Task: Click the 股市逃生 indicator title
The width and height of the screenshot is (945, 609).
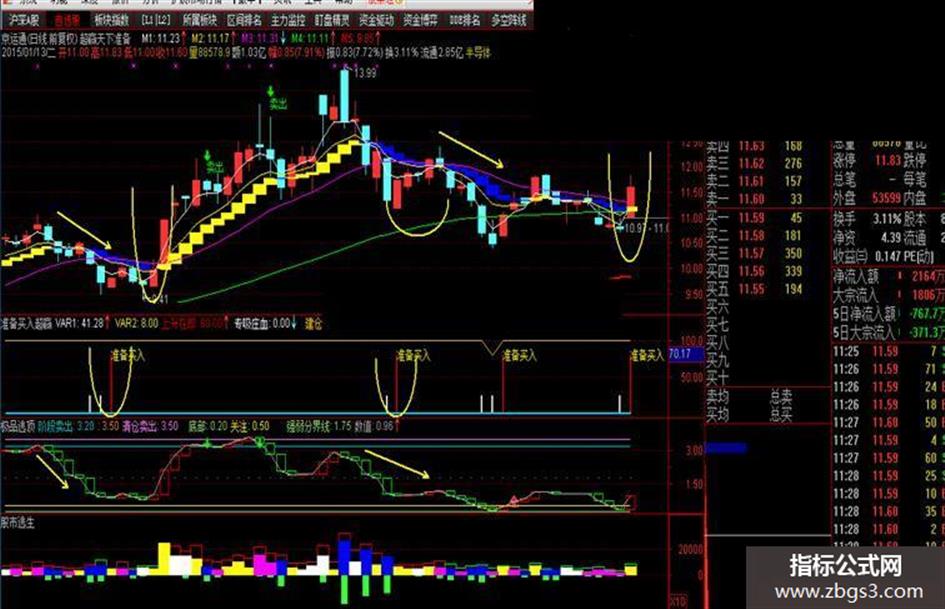Action: click(x=17, y=523)
